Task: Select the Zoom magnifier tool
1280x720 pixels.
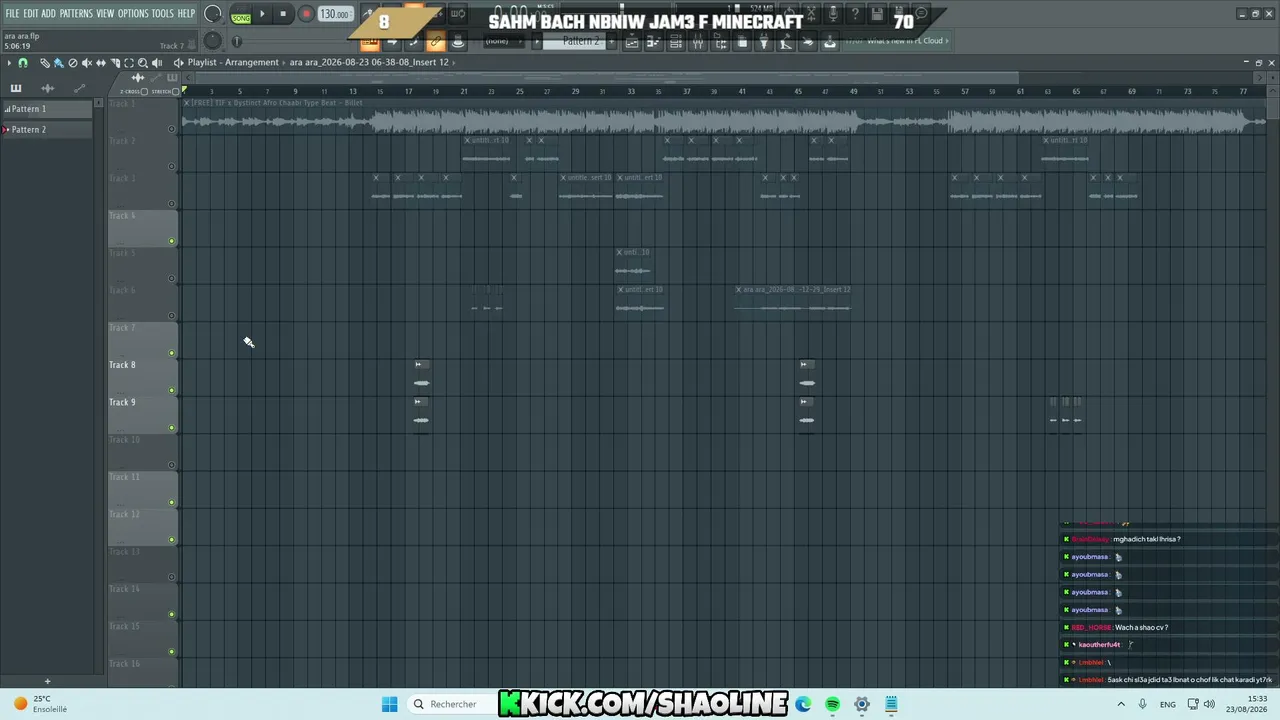Action: point(143,62)
